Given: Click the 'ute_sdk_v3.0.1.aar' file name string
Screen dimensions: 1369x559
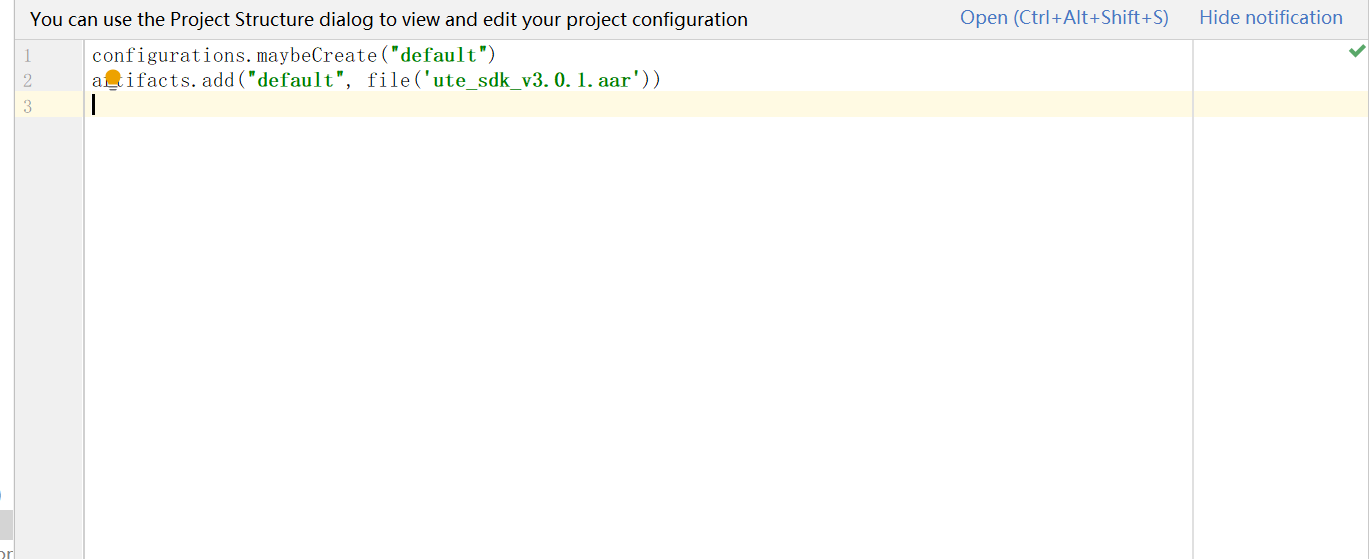Looking at the screenshot, I should click(530, 81).
